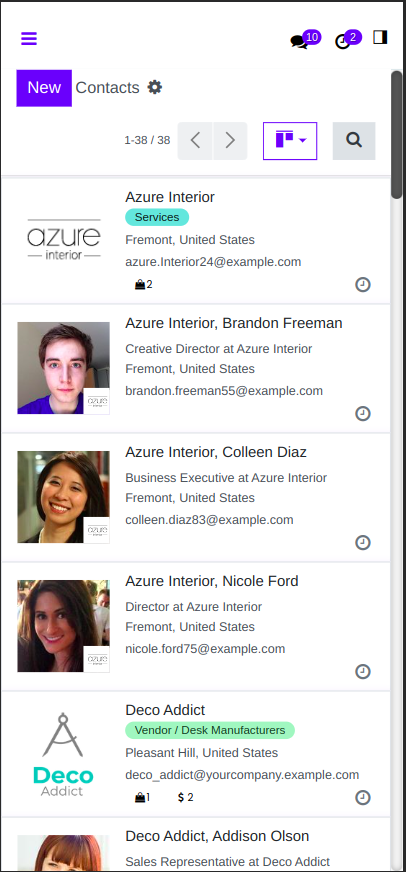Viewport: 406px width, 872px height.
Task: Click the Services tag on Azure Interior
Action: [x=157, y=217]
